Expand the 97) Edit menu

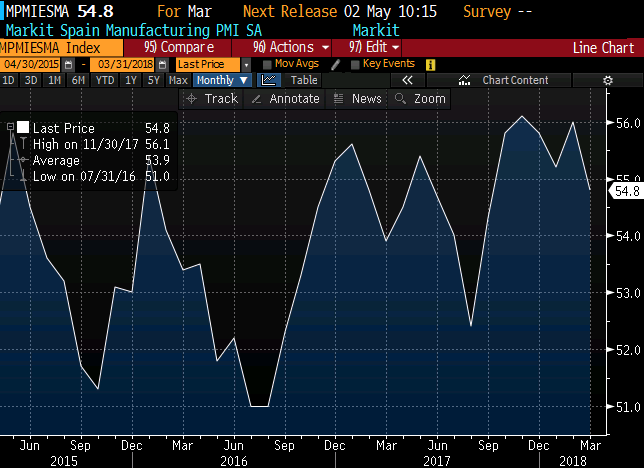pos(368,47)
